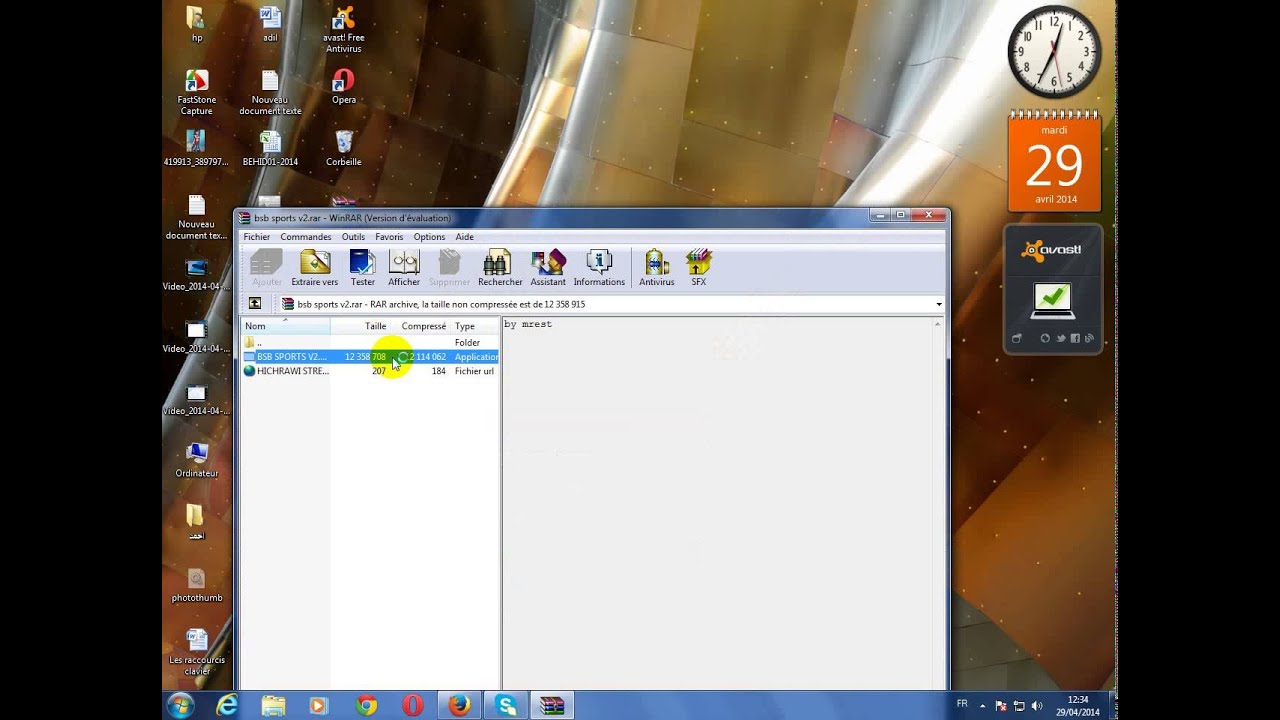Viewport: 1280px width, 720px height.
Task: Open the Fichier menu
Action: [257, 237]
